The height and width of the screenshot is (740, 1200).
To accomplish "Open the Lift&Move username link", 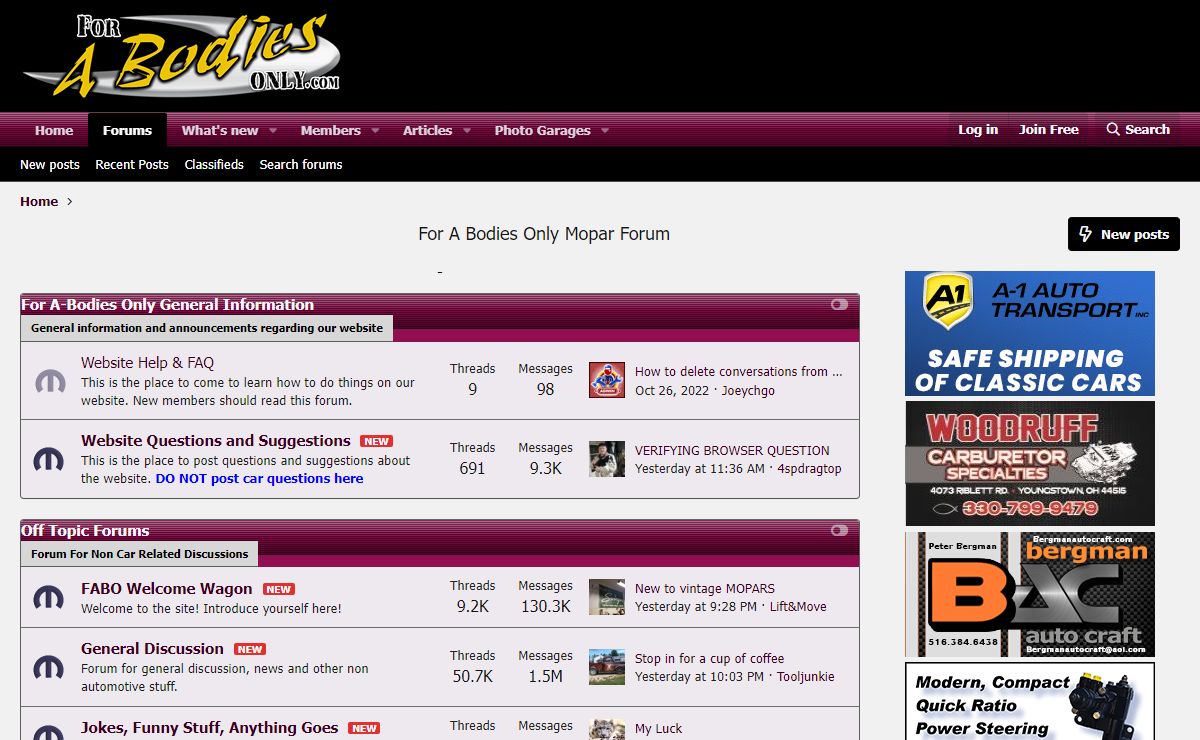I will (798, 606).
